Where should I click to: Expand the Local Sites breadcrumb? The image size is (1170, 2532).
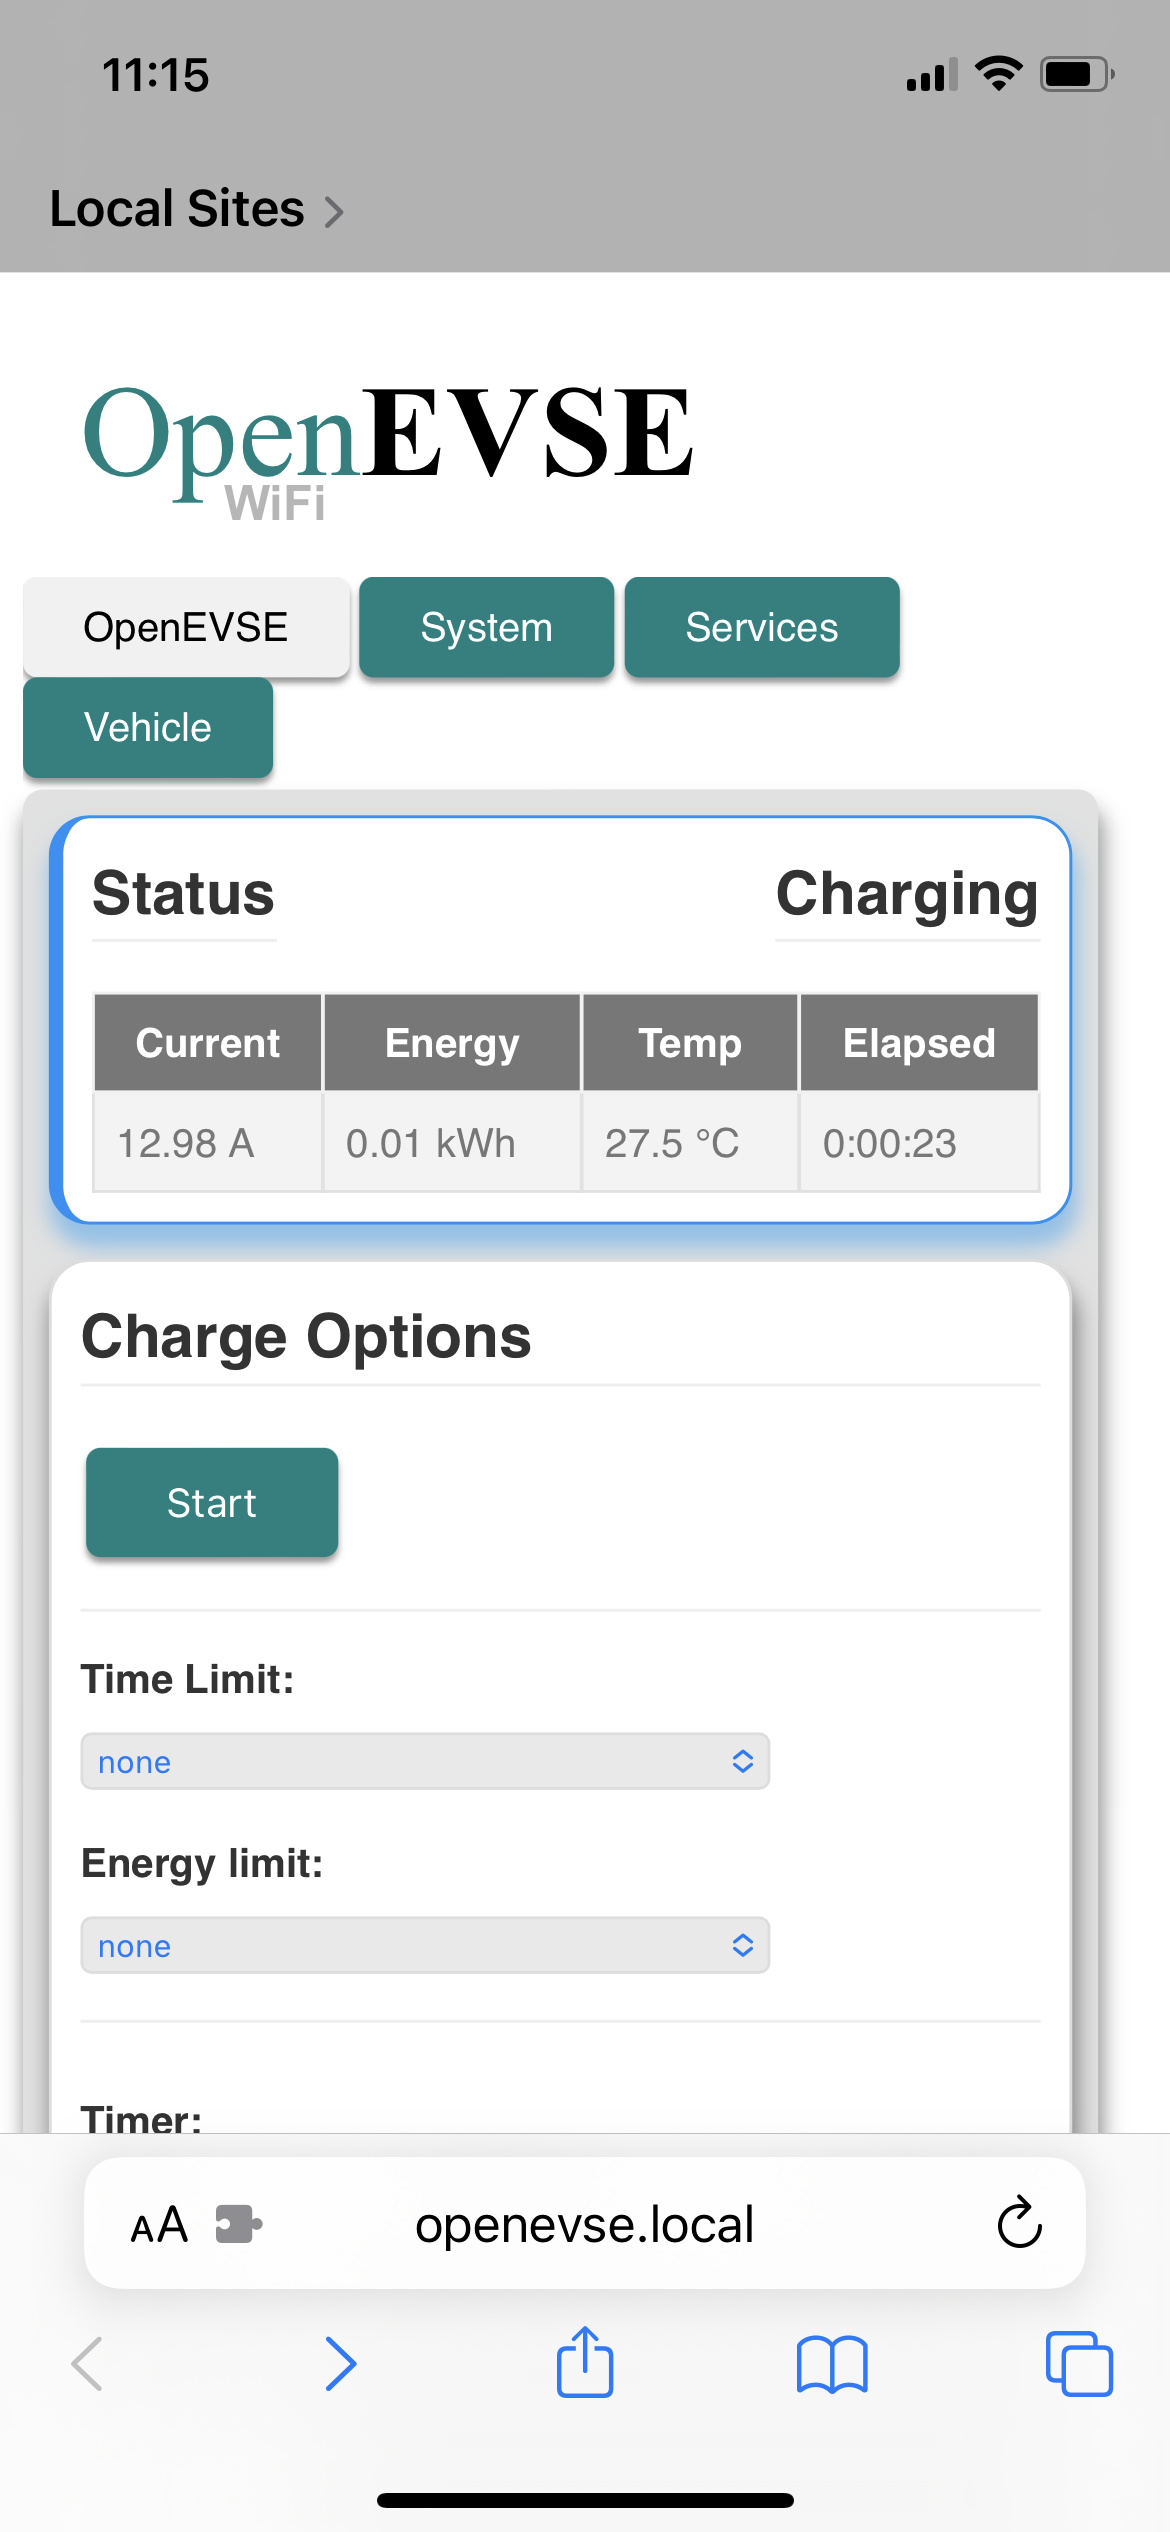[195, 209]
